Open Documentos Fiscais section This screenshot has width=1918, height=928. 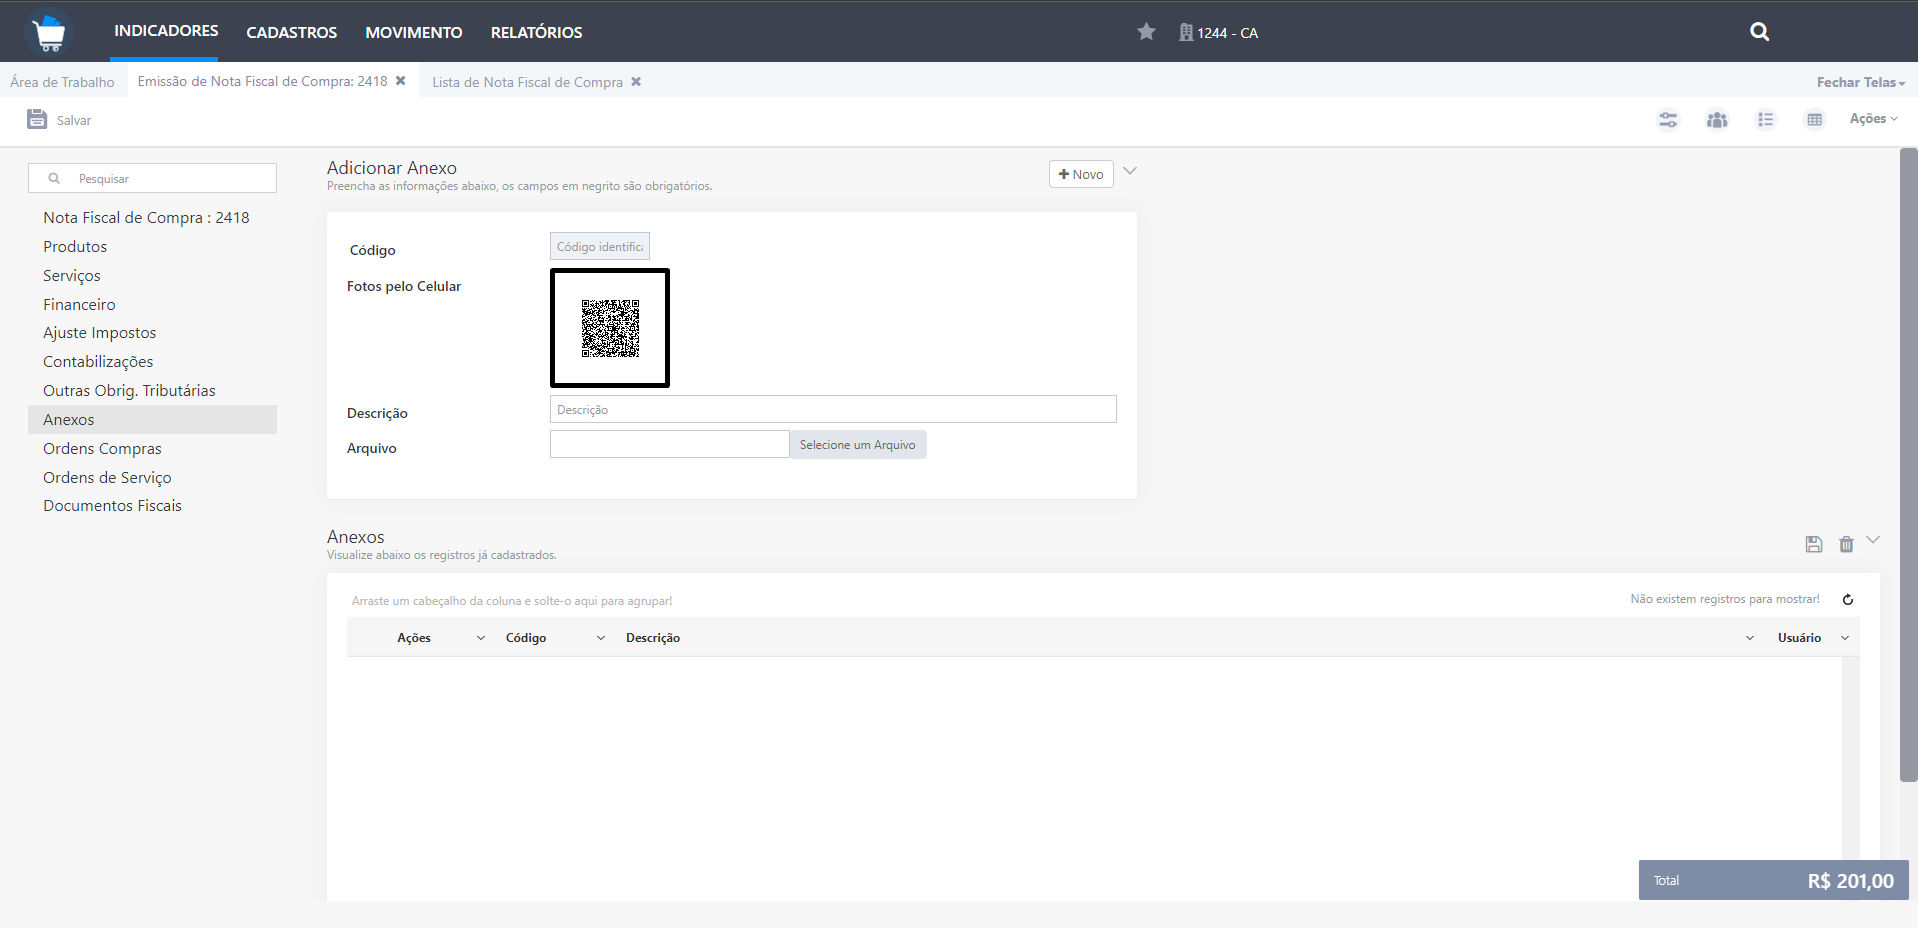click(112, 506)
